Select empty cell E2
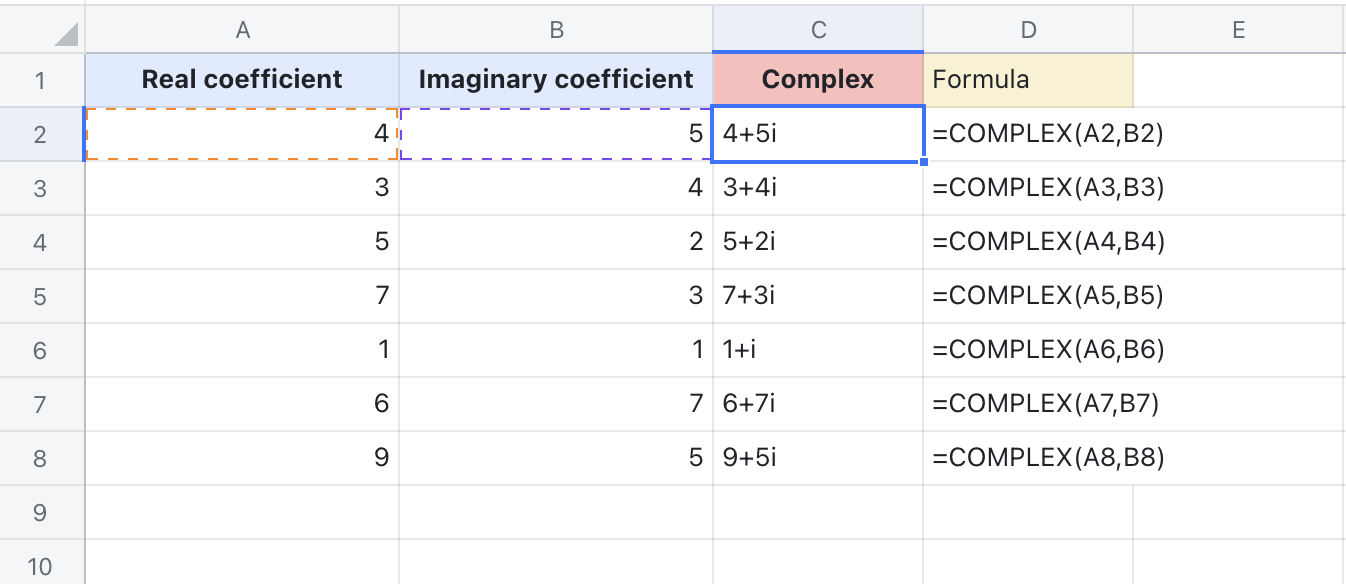 point(1238,132)
